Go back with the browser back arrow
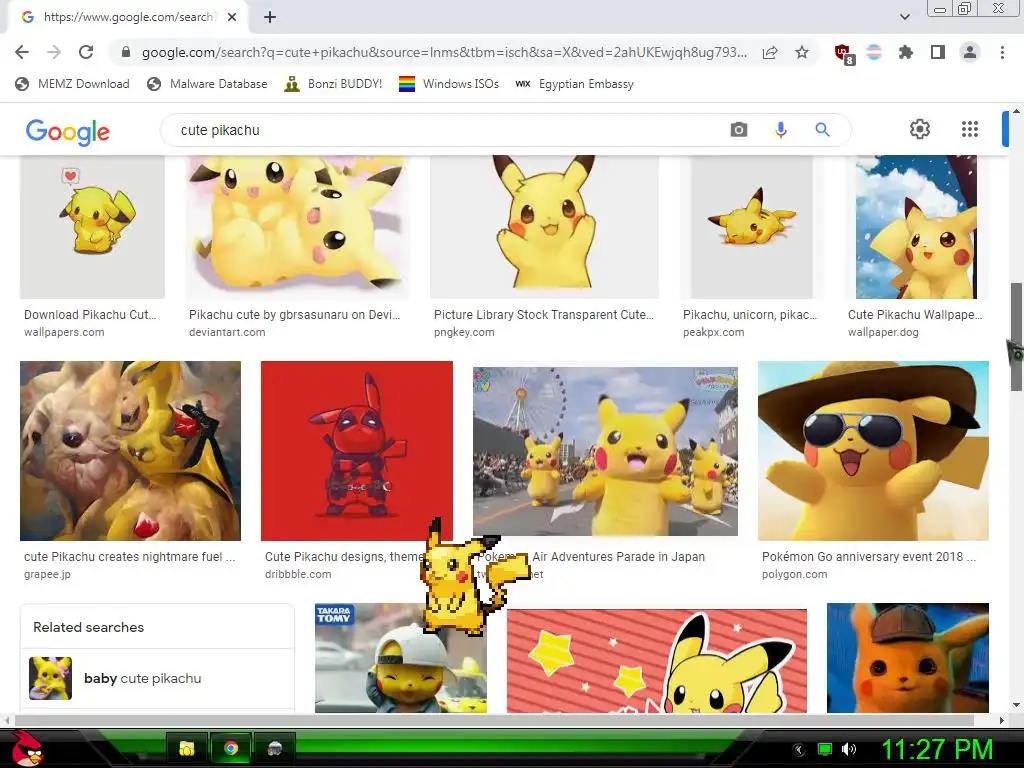 point(22,52)
